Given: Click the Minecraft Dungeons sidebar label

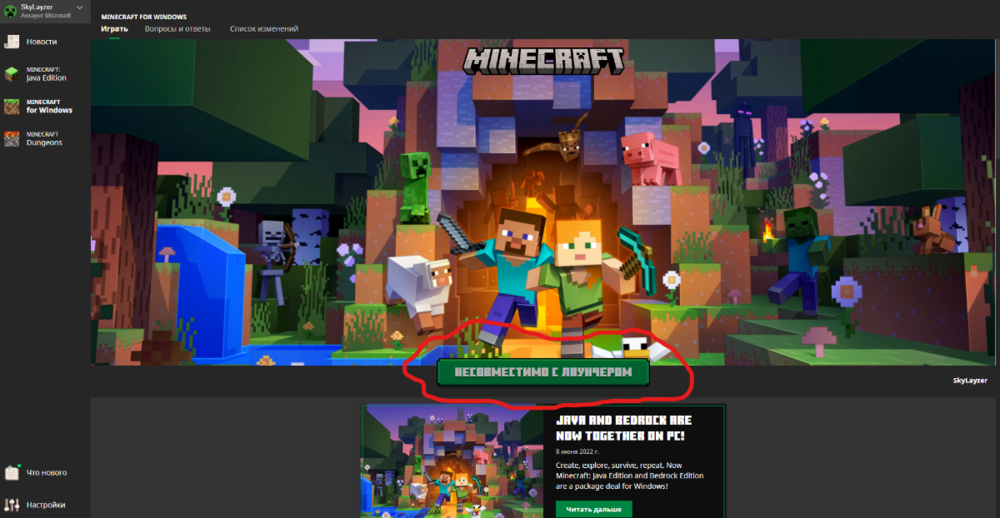Looking at the screenshot, I should (43, 138).
